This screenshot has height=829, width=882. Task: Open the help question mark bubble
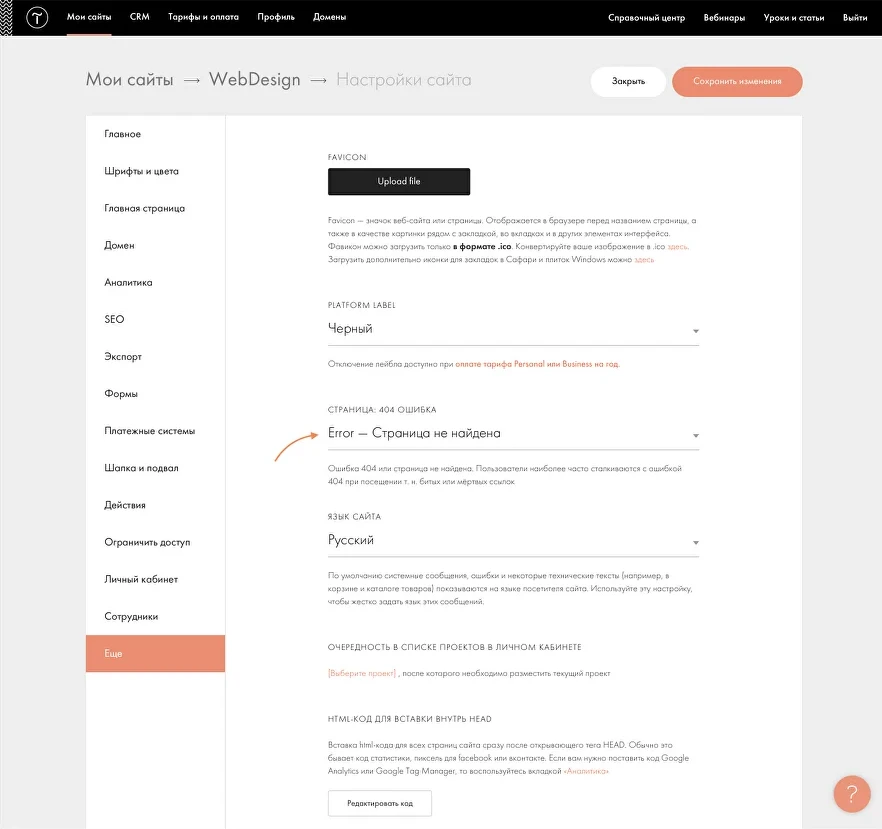[x=851, y=795]
